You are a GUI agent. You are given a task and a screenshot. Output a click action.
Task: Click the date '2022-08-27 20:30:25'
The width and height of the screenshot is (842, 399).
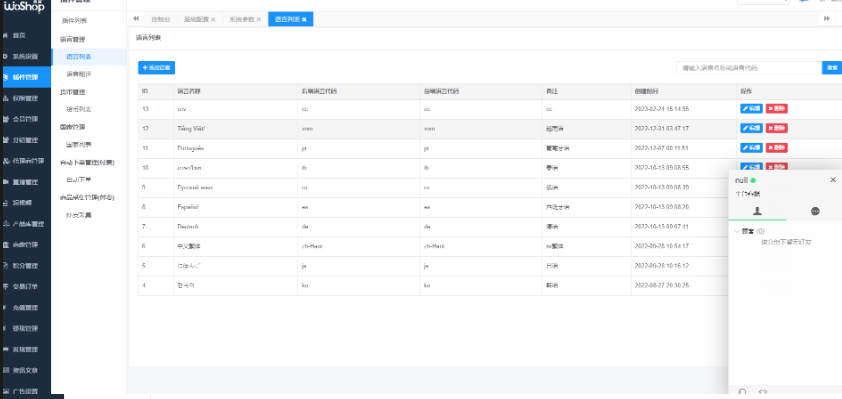click(x=662, y=285)
